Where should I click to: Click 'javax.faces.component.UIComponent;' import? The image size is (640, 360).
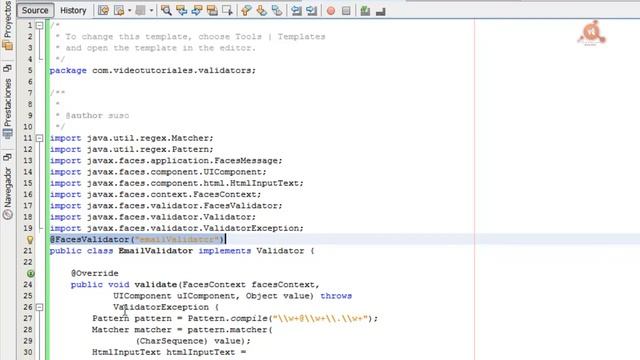point(177,172)
